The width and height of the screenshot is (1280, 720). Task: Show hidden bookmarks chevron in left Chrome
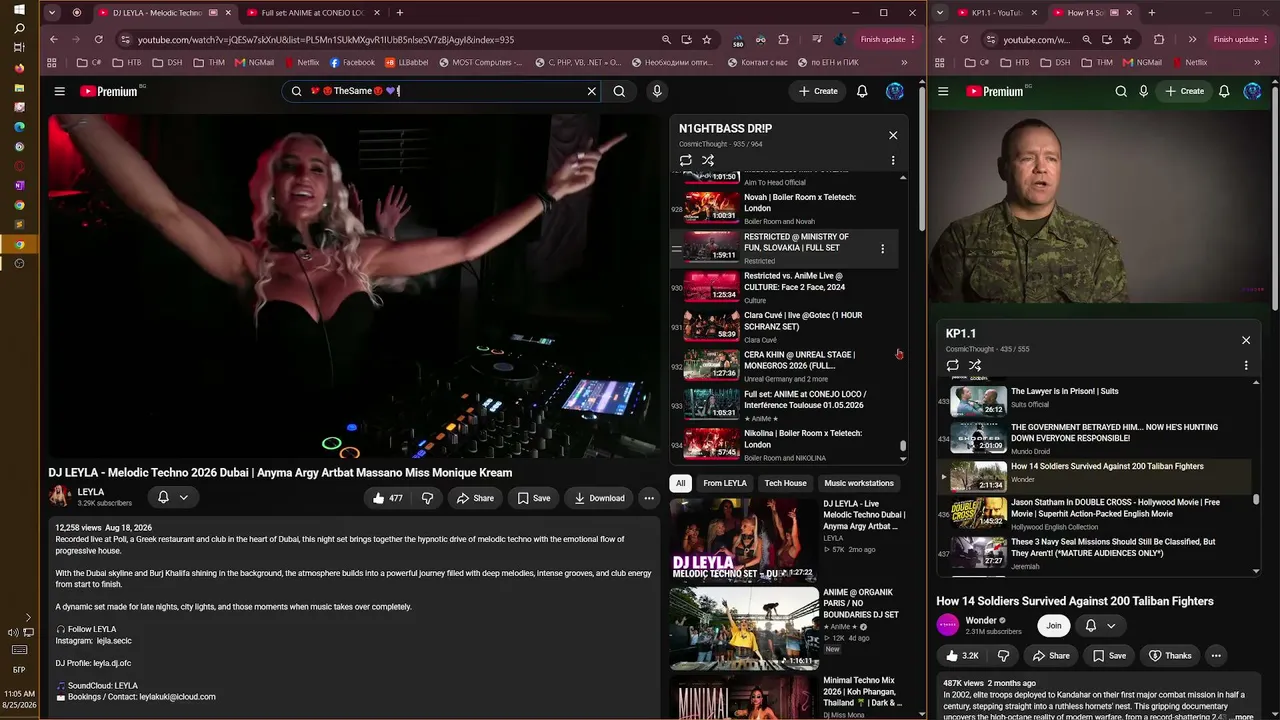(x=904, y=62)
